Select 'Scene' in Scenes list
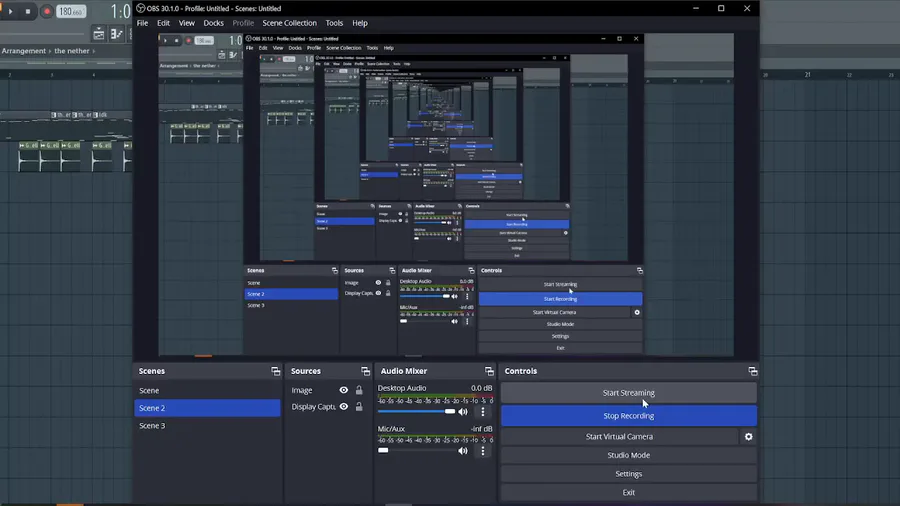 point(207,391)
